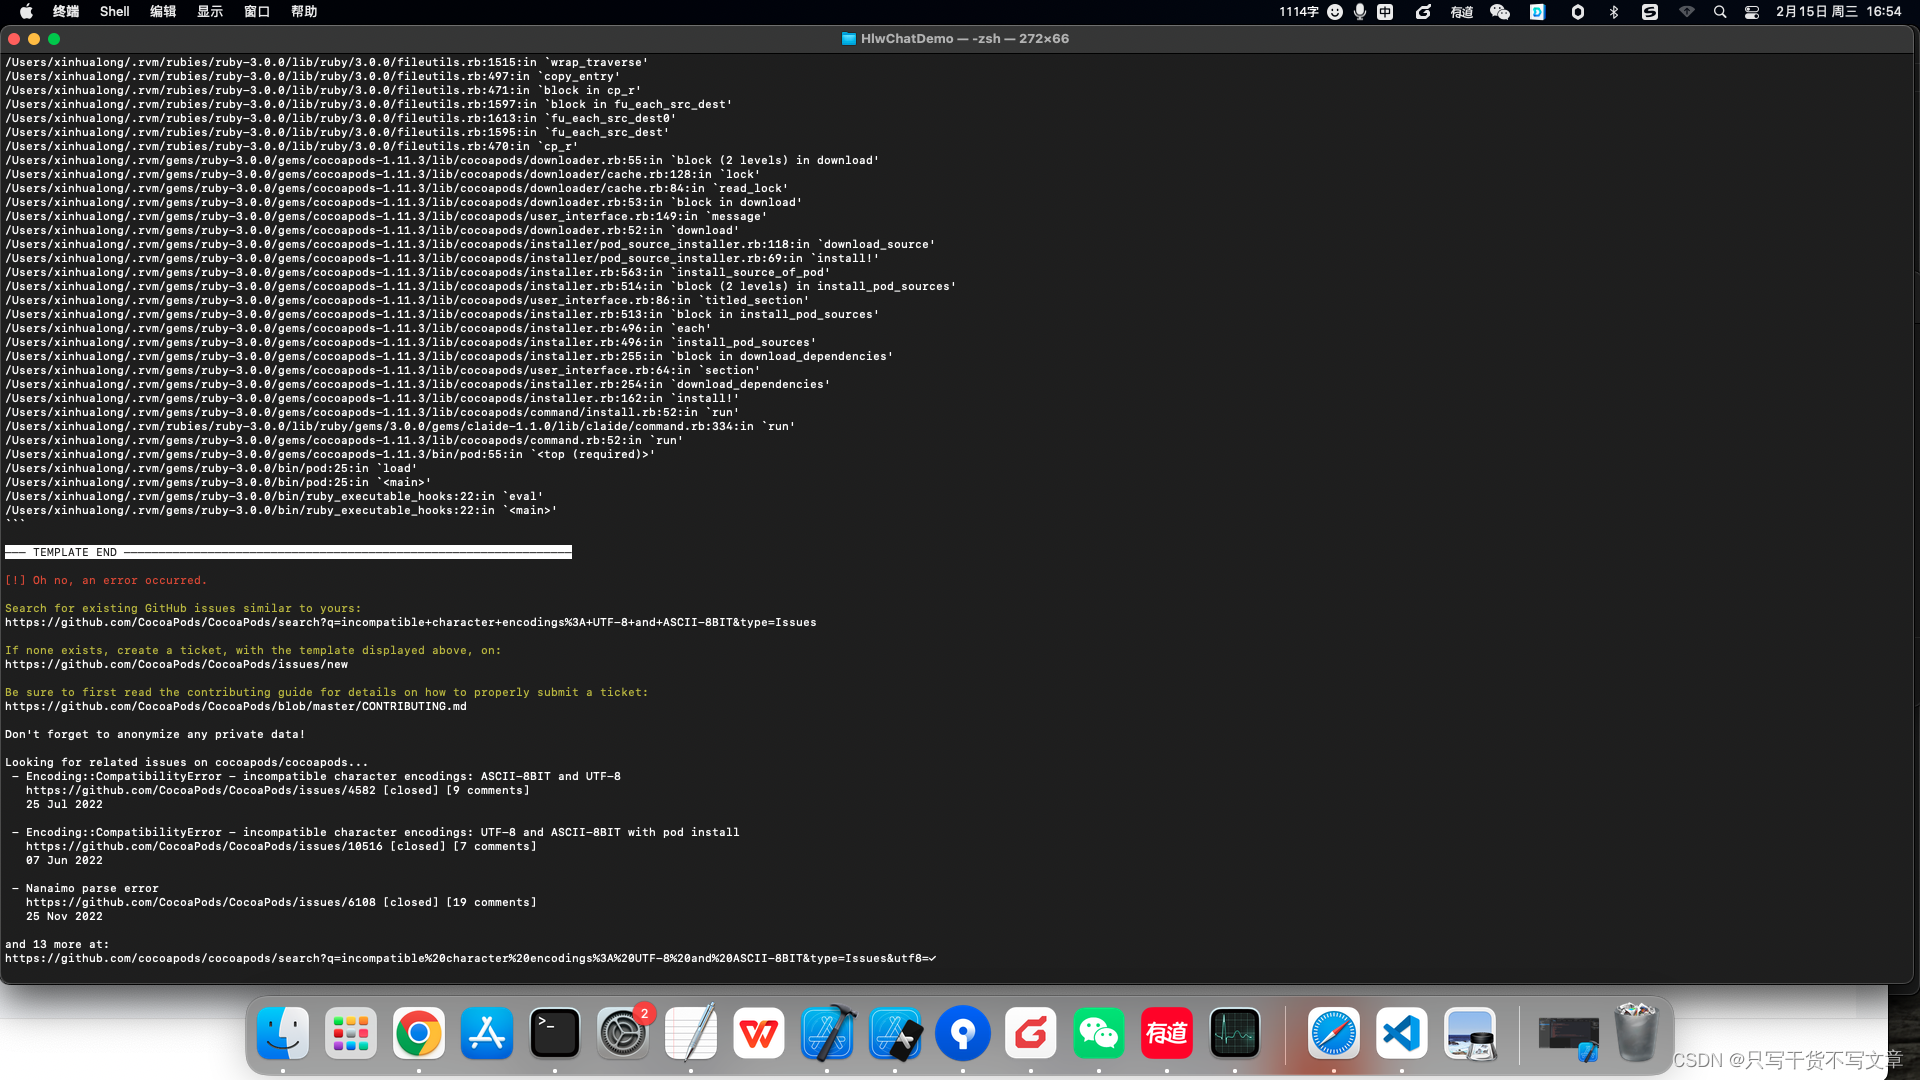
Task: Open the minimized window thumbnail in Dock
Action: (1568, 1037)
